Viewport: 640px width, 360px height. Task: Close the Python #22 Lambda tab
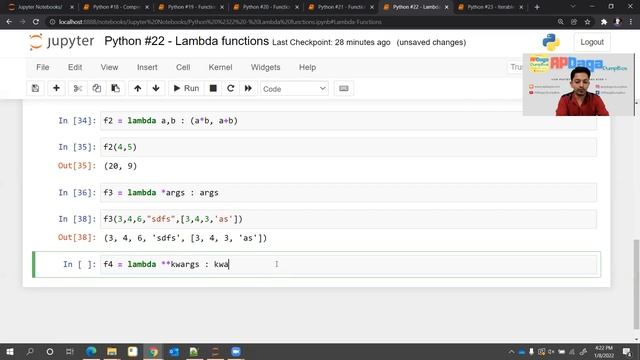pyautogui.click(x=446, y=7)
